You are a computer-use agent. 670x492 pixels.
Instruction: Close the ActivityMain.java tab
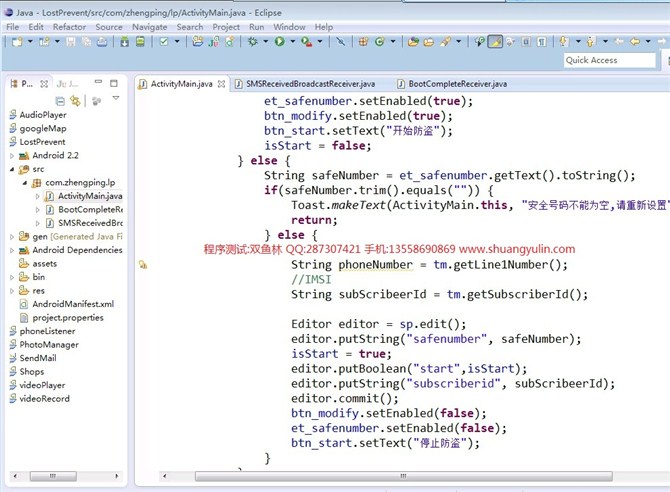[221, 84]
